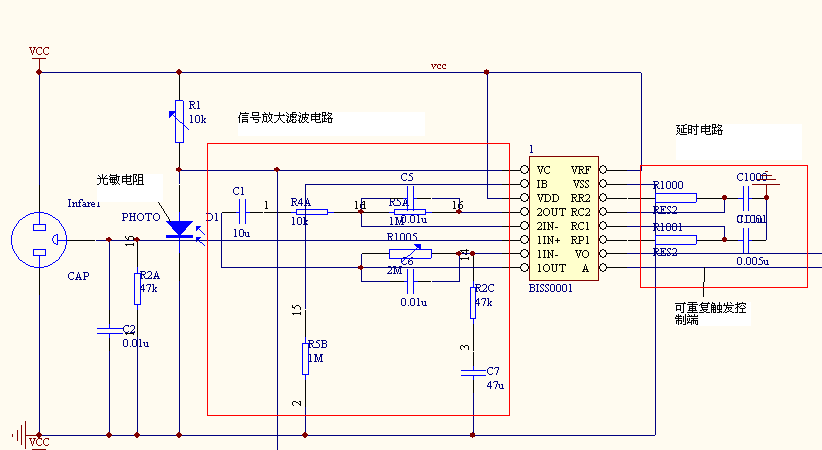Click the small vcc net label on top wire
Viewport: 822px width, 450px height.
coord(439,66)
